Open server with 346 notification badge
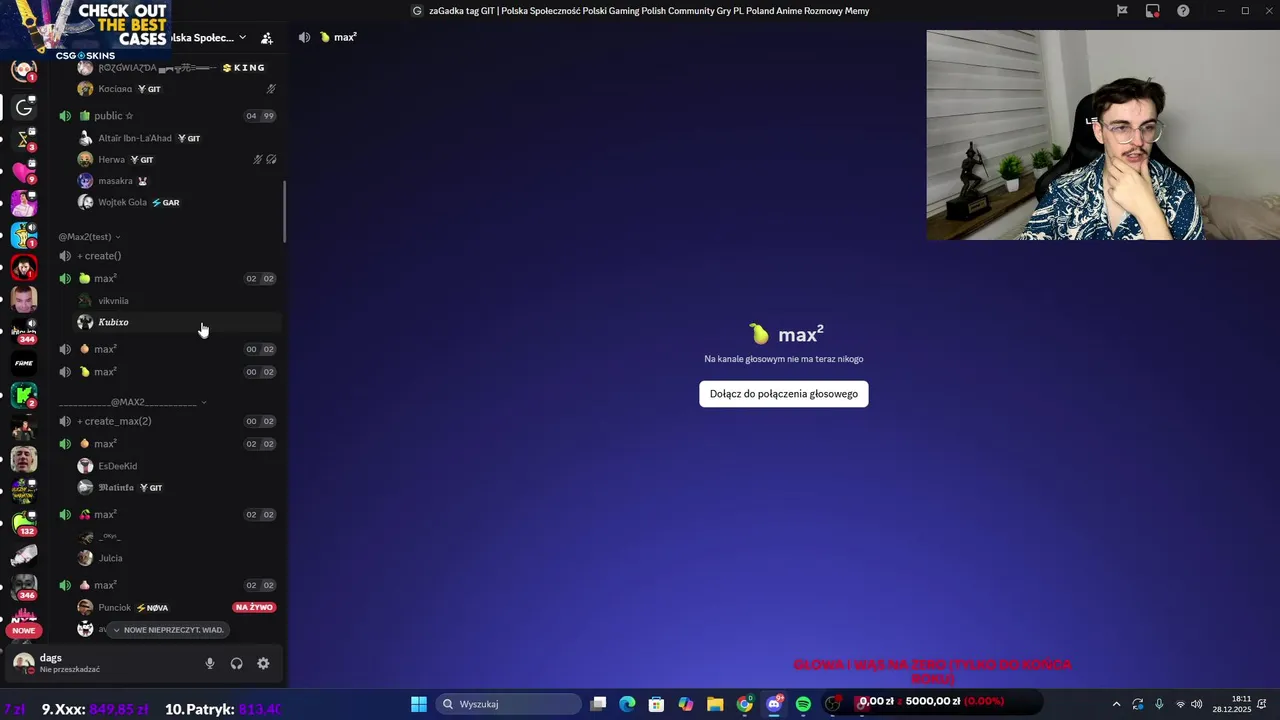The image size is (1280, 720). pos(24,586)
